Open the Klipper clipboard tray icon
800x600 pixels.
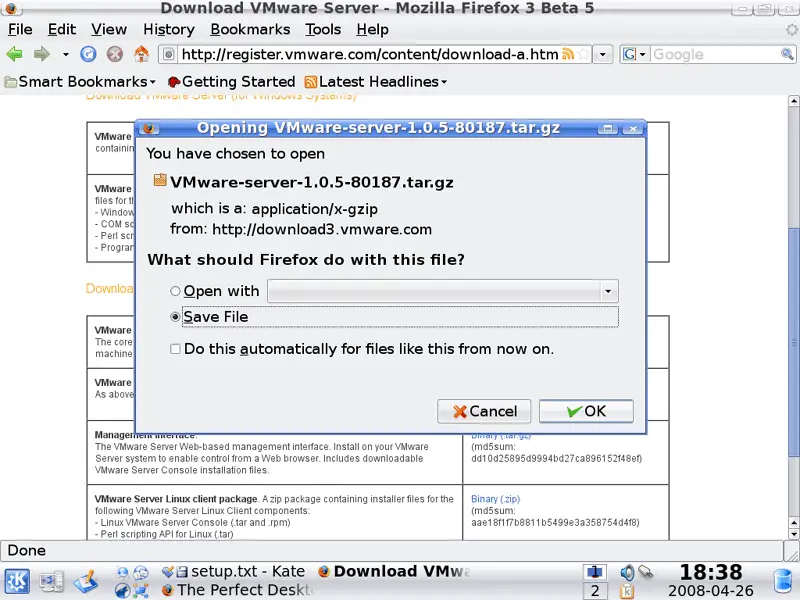pyautogui.click(x=627, y=591)
